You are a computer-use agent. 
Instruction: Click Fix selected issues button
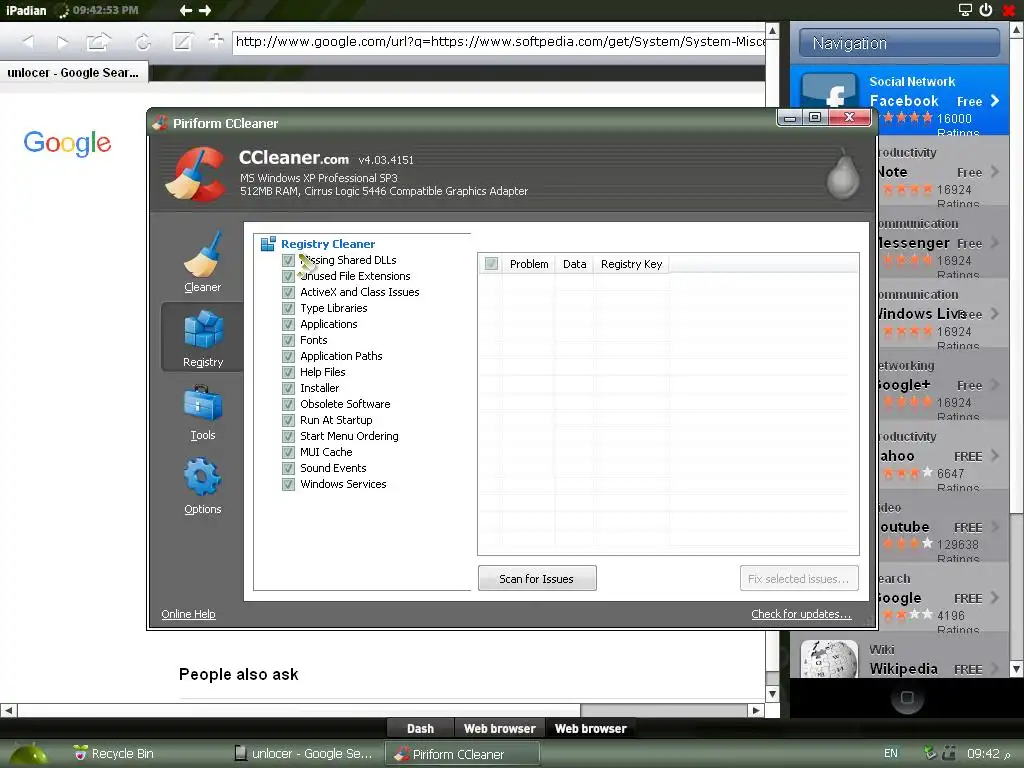tap(799, 579)
